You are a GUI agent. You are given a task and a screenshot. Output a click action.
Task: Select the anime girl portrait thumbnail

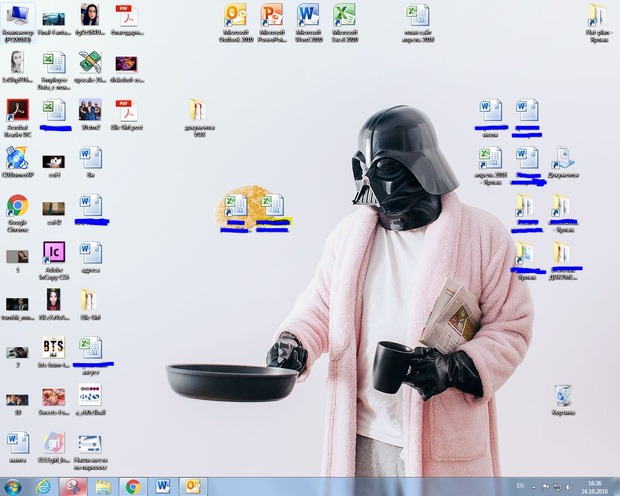54,305
